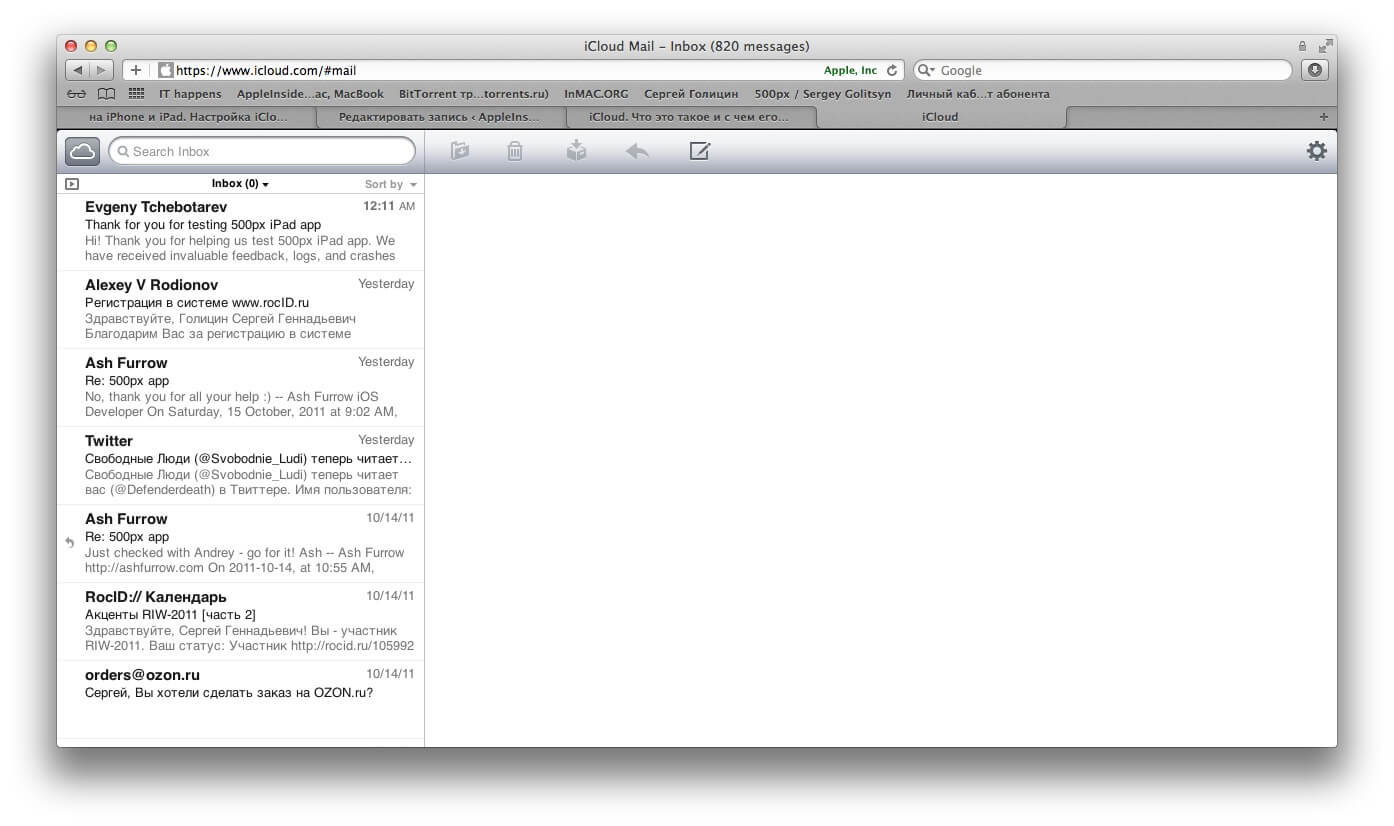
Task: Open the bookmarks book icon
Action: [x=106, y=94]
